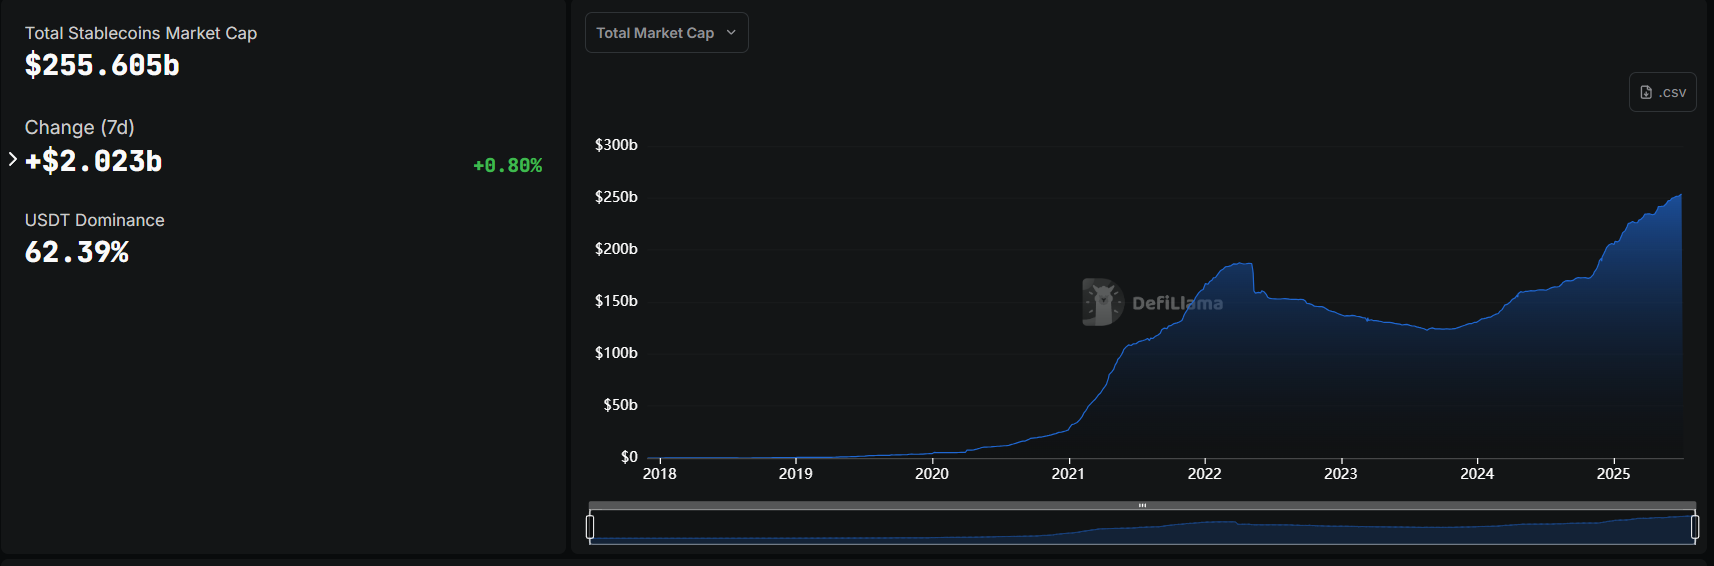Click the $255.605b total market cap value
The width and height of the screenshot is (1714, 566).
[102, 66]
